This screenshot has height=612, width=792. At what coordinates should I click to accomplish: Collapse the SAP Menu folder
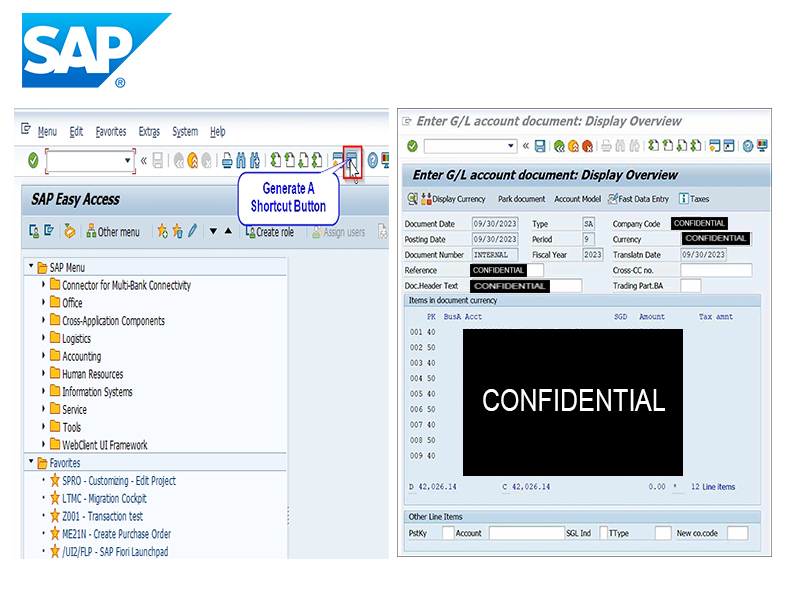tap(31, 266)
